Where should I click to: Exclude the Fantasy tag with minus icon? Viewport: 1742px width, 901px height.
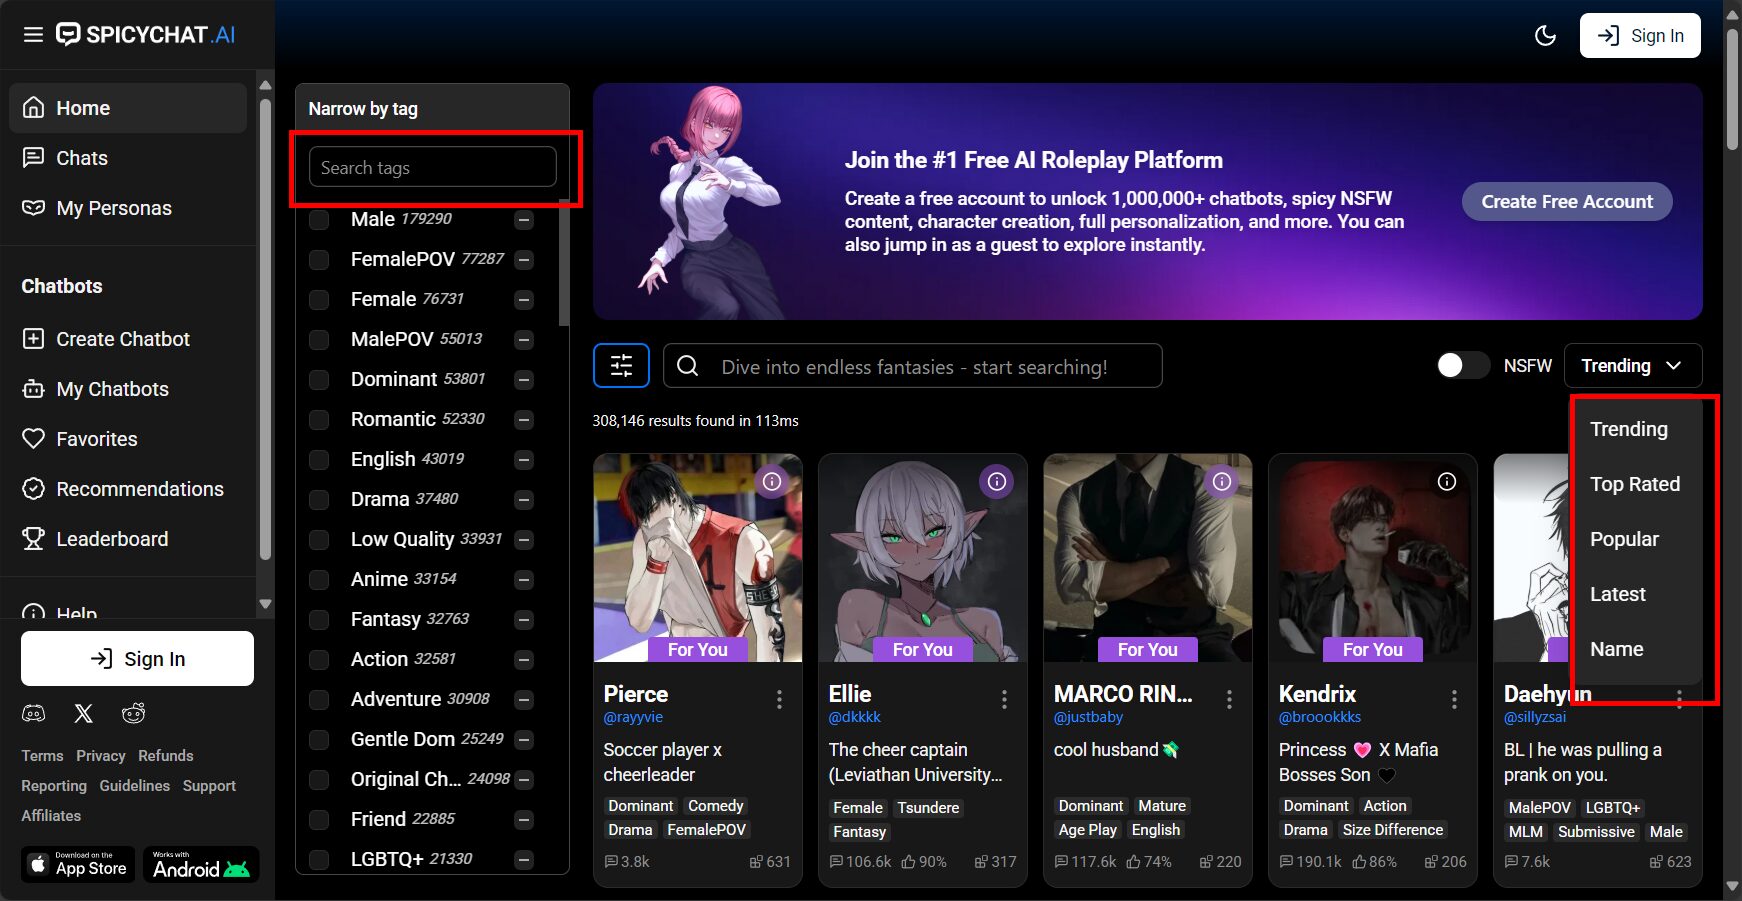point(524,620)
